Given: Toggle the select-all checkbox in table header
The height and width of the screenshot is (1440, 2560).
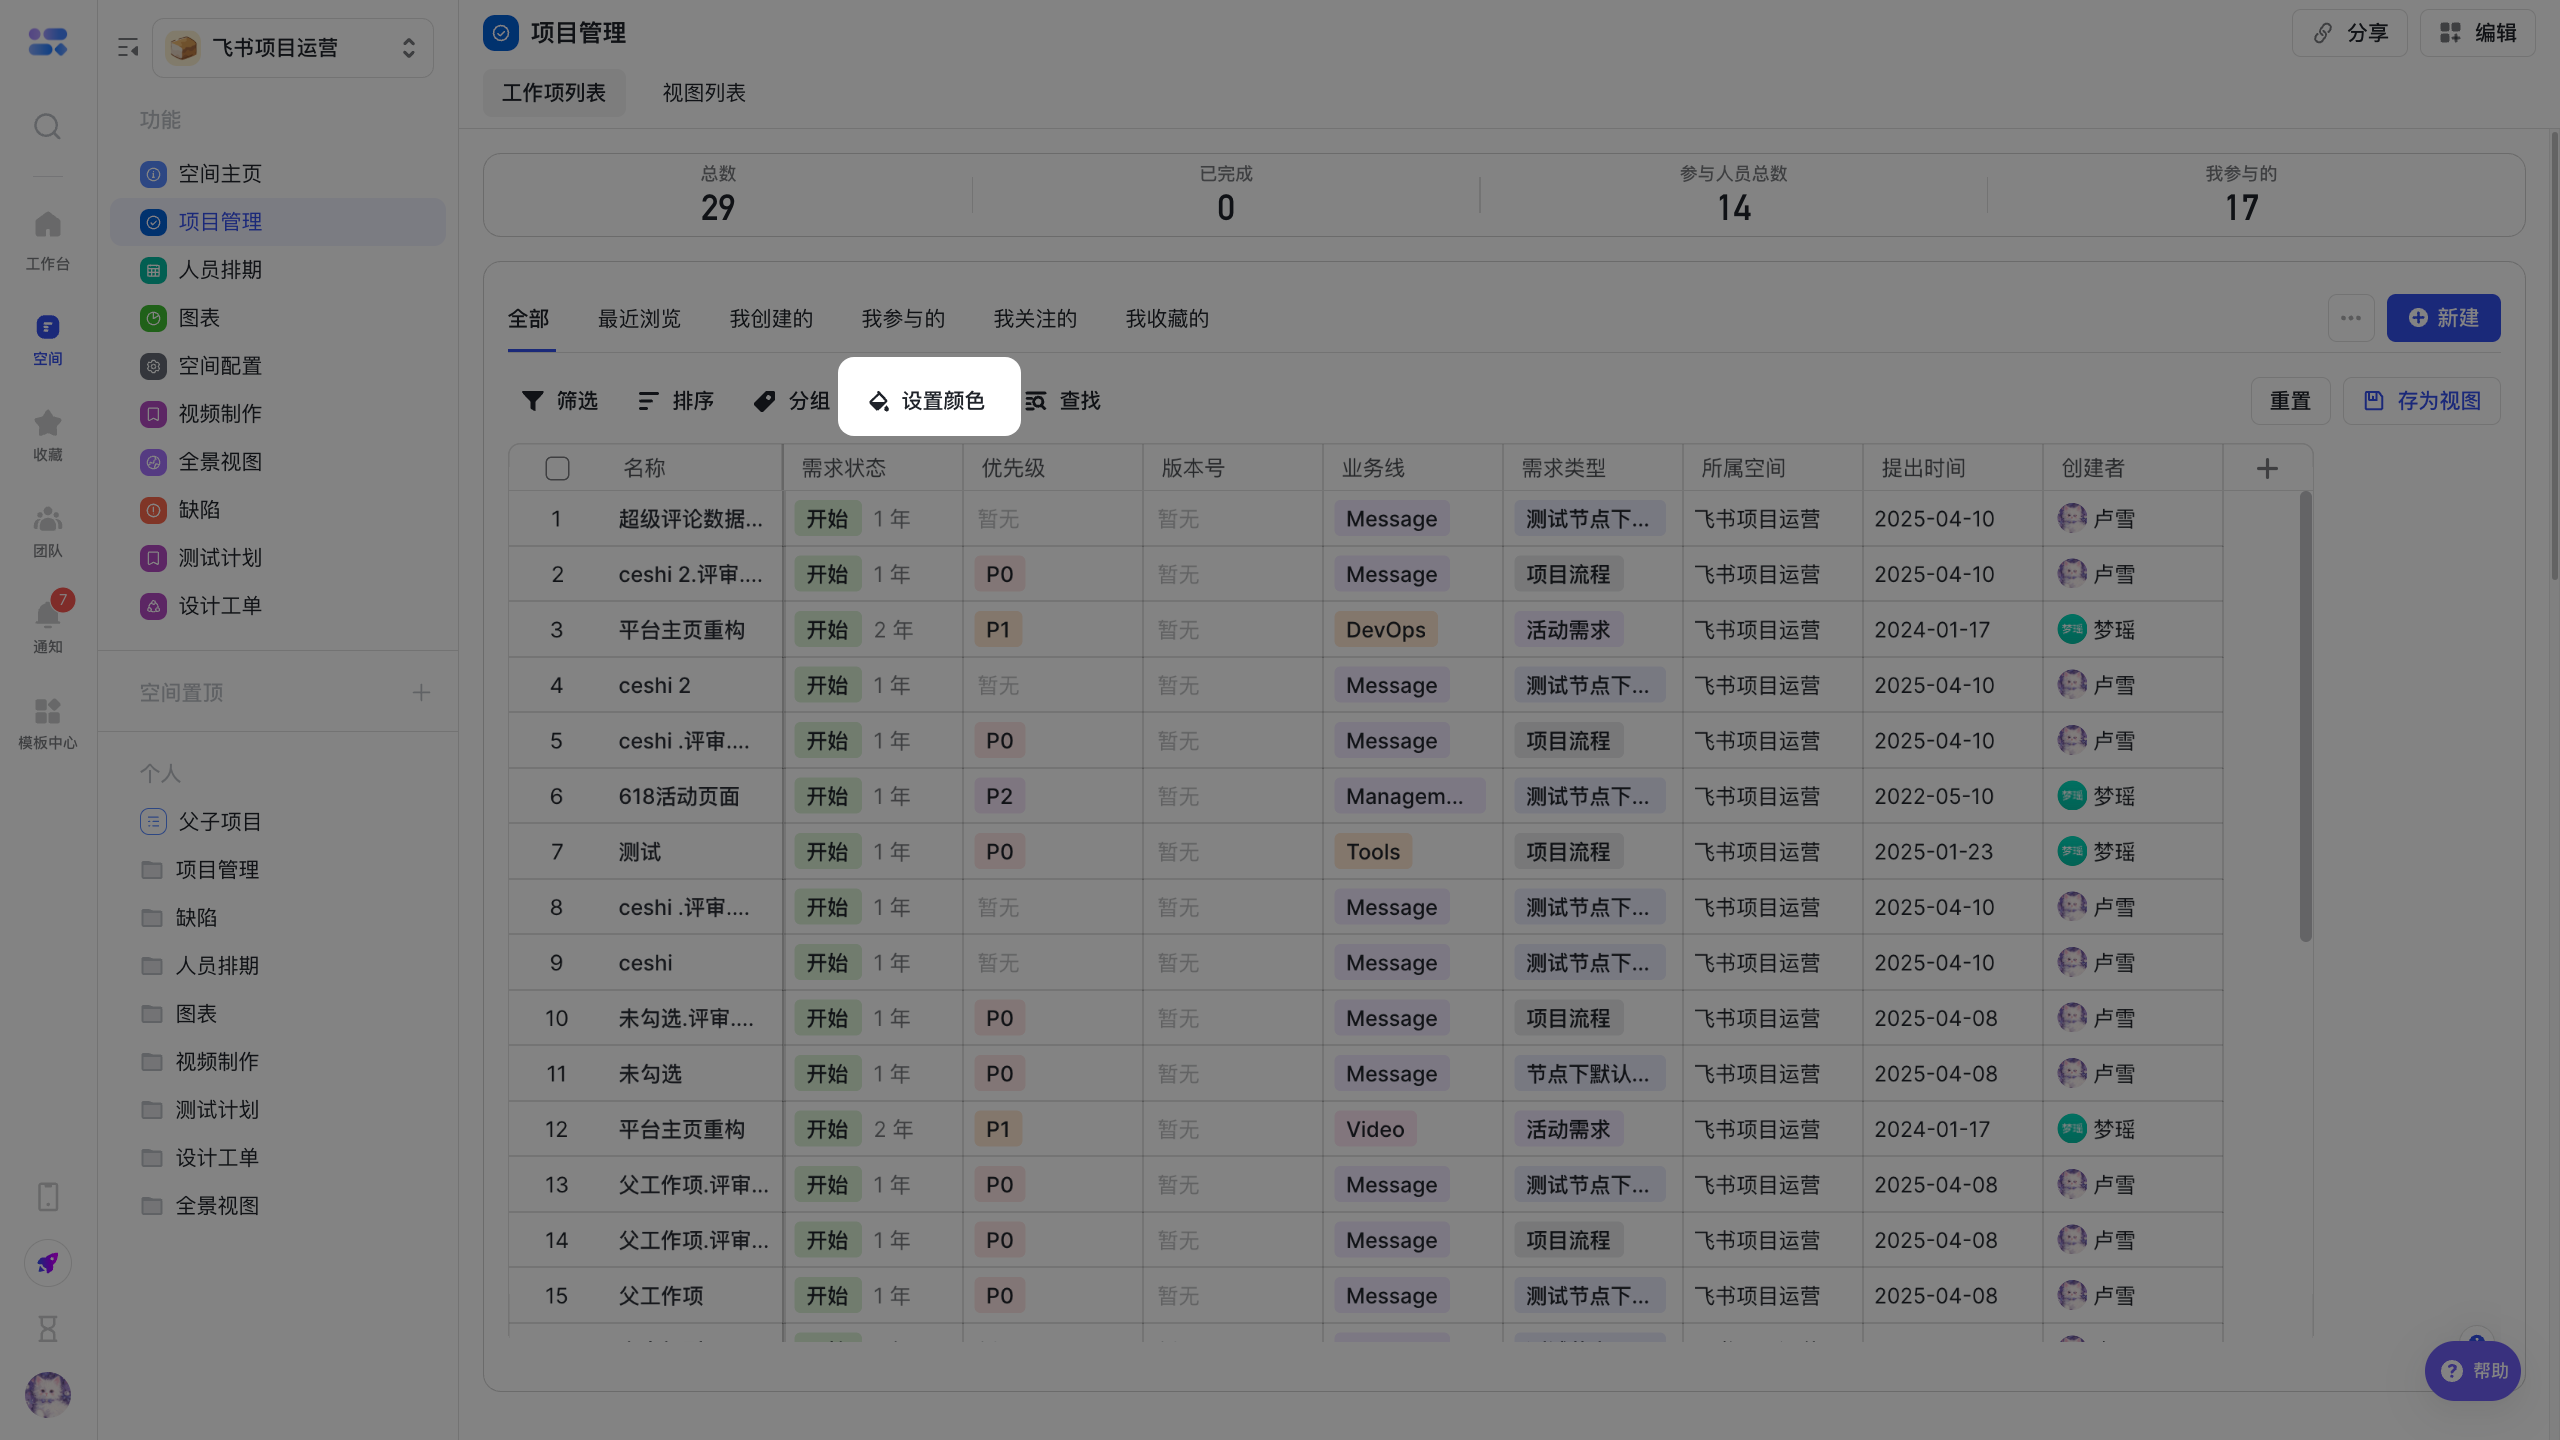Looking at the screenshot, I should 557,468.
